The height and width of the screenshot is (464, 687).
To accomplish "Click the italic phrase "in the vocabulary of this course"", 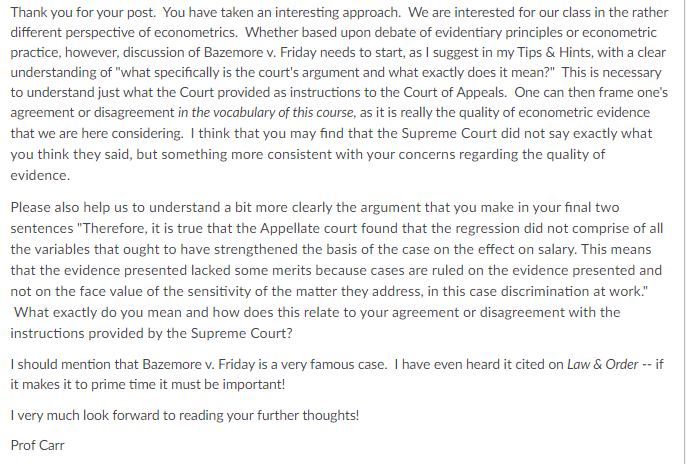I will (x=266, y=113).
